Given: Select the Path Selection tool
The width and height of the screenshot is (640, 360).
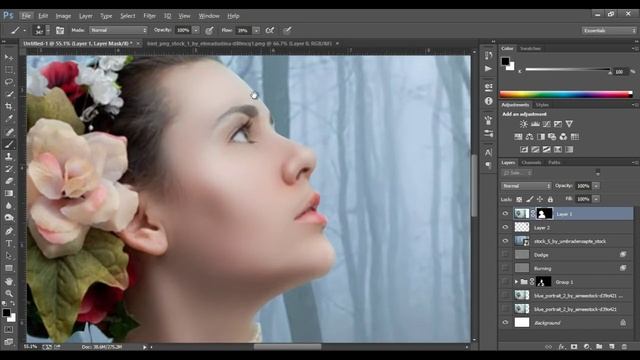Looking at the screenshot, I should click(x=9, y=256).
